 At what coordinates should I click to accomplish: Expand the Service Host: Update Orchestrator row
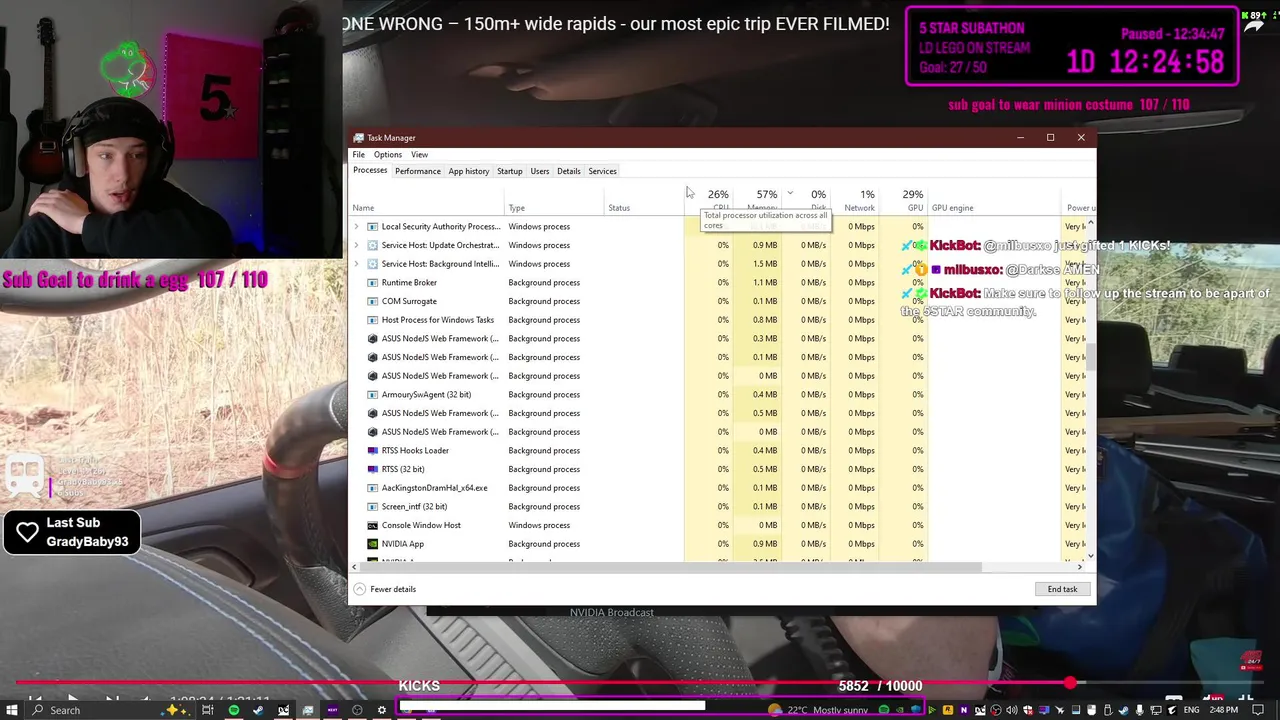click(x=356, y=245)
